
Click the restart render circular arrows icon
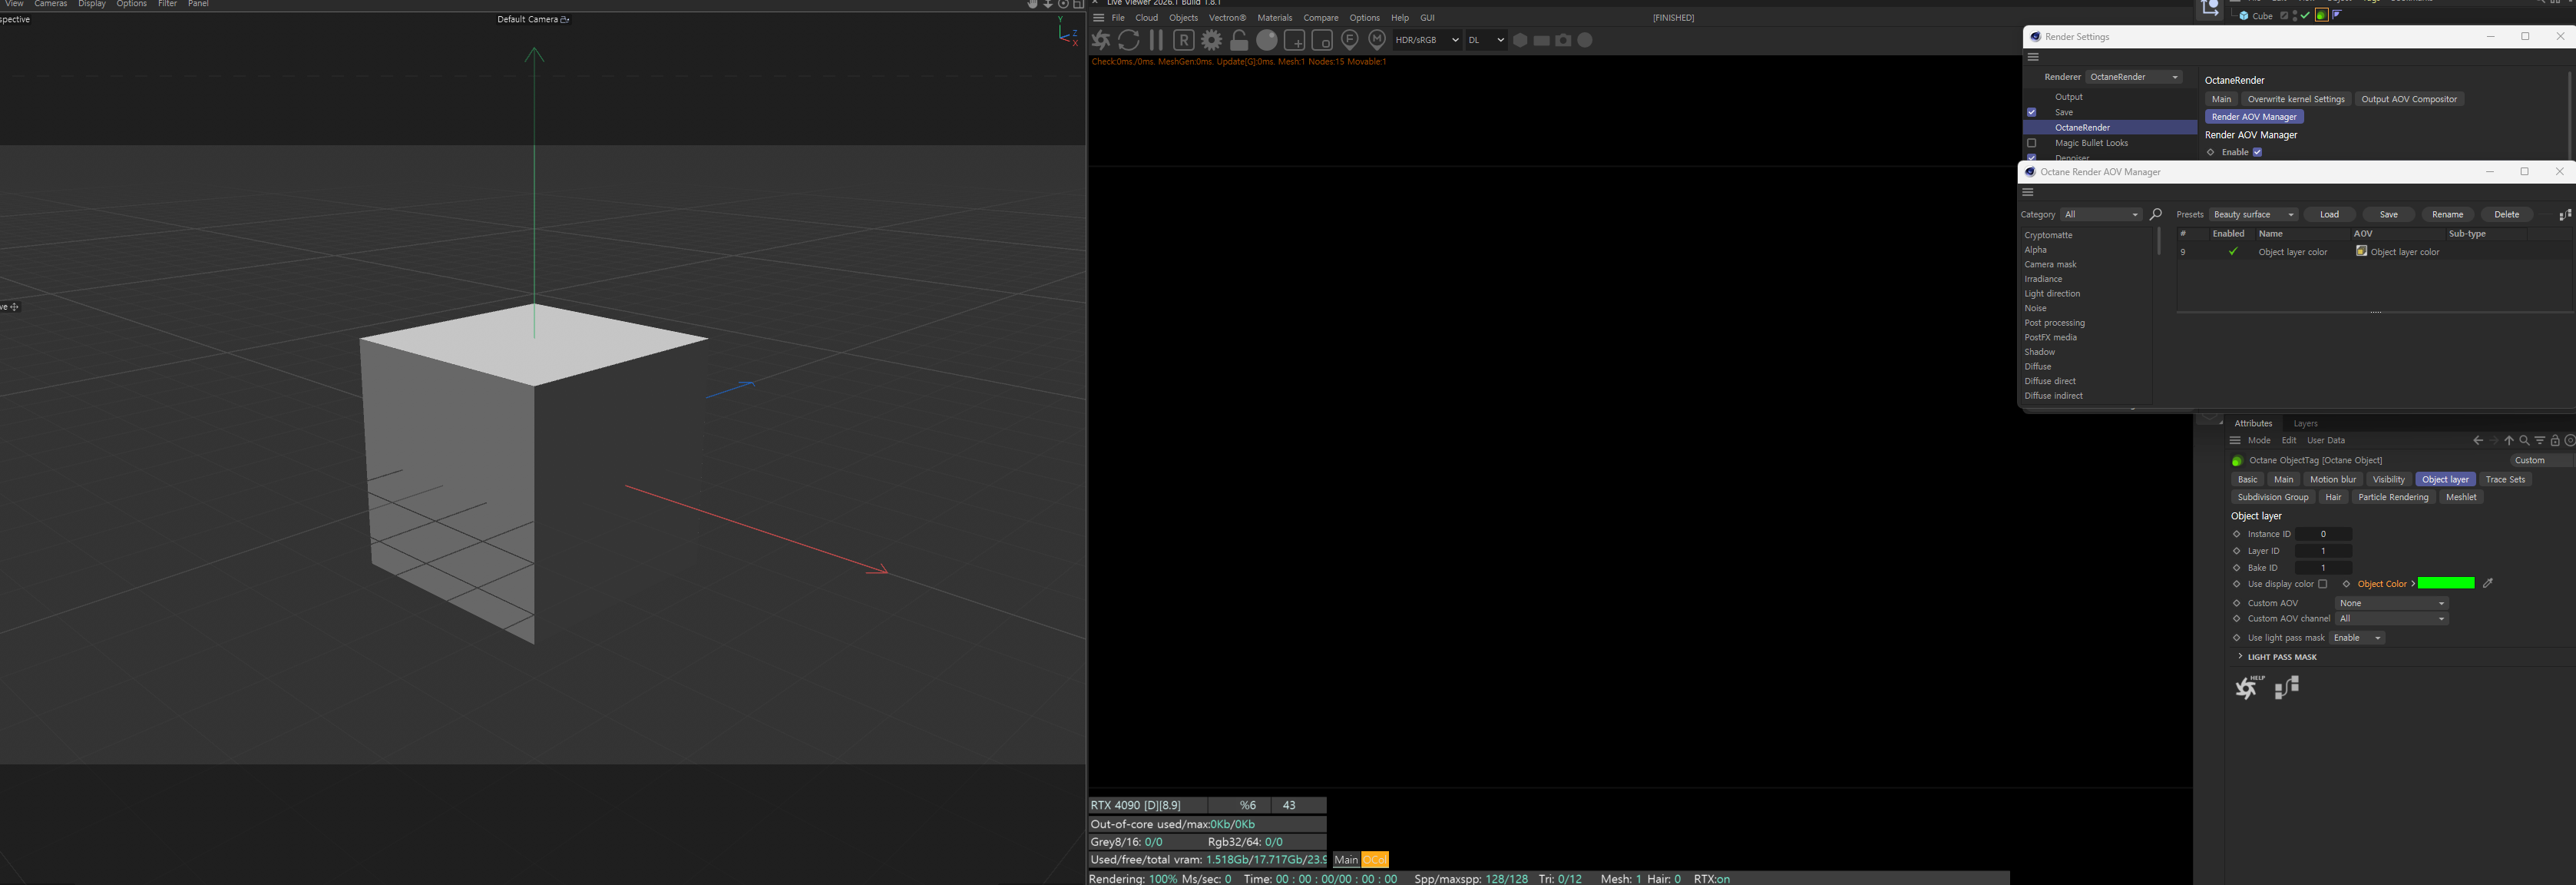coord(1129,40)
